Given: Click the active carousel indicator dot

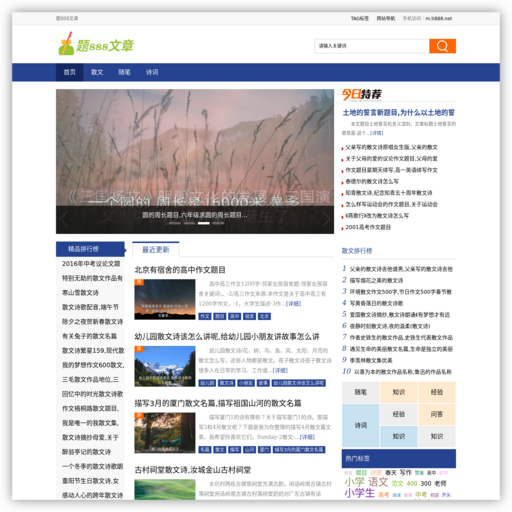Looking at the screenshot, I should 204,223.
